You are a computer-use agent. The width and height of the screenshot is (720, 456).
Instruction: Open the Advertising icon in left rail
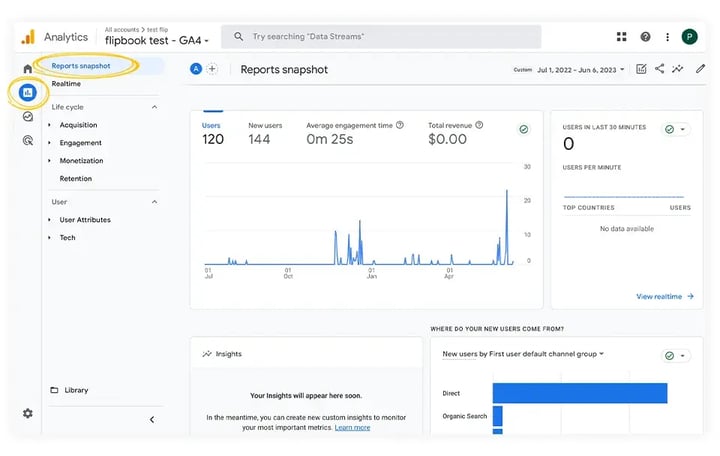[x=28, y=141]
